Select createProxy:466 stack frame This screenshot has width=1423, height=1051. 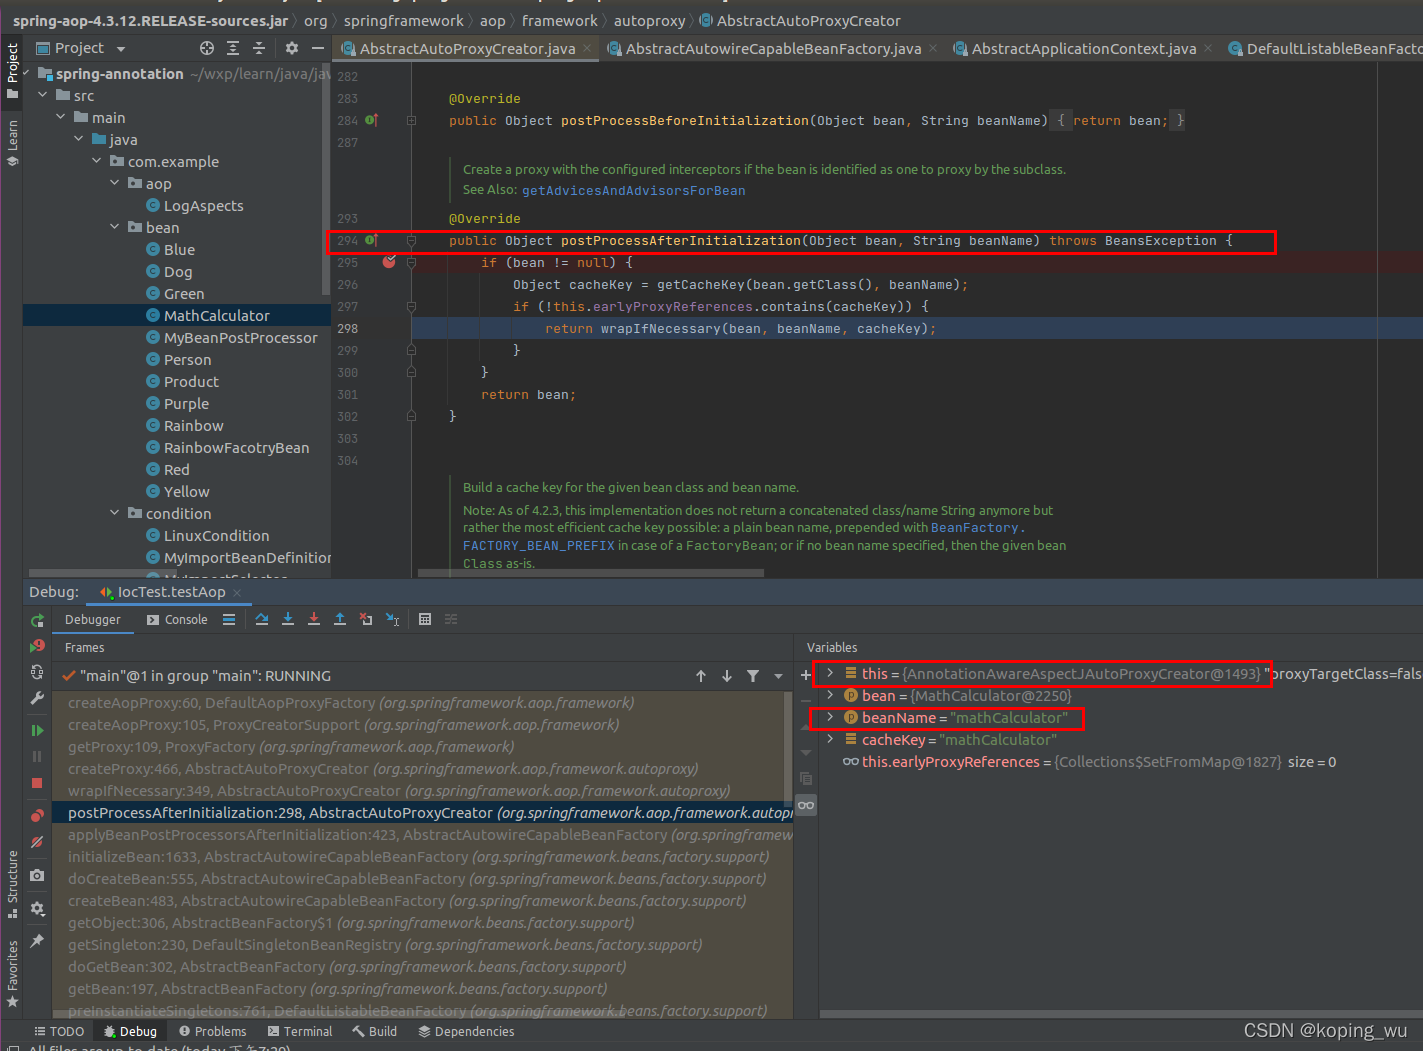[383, 769]
